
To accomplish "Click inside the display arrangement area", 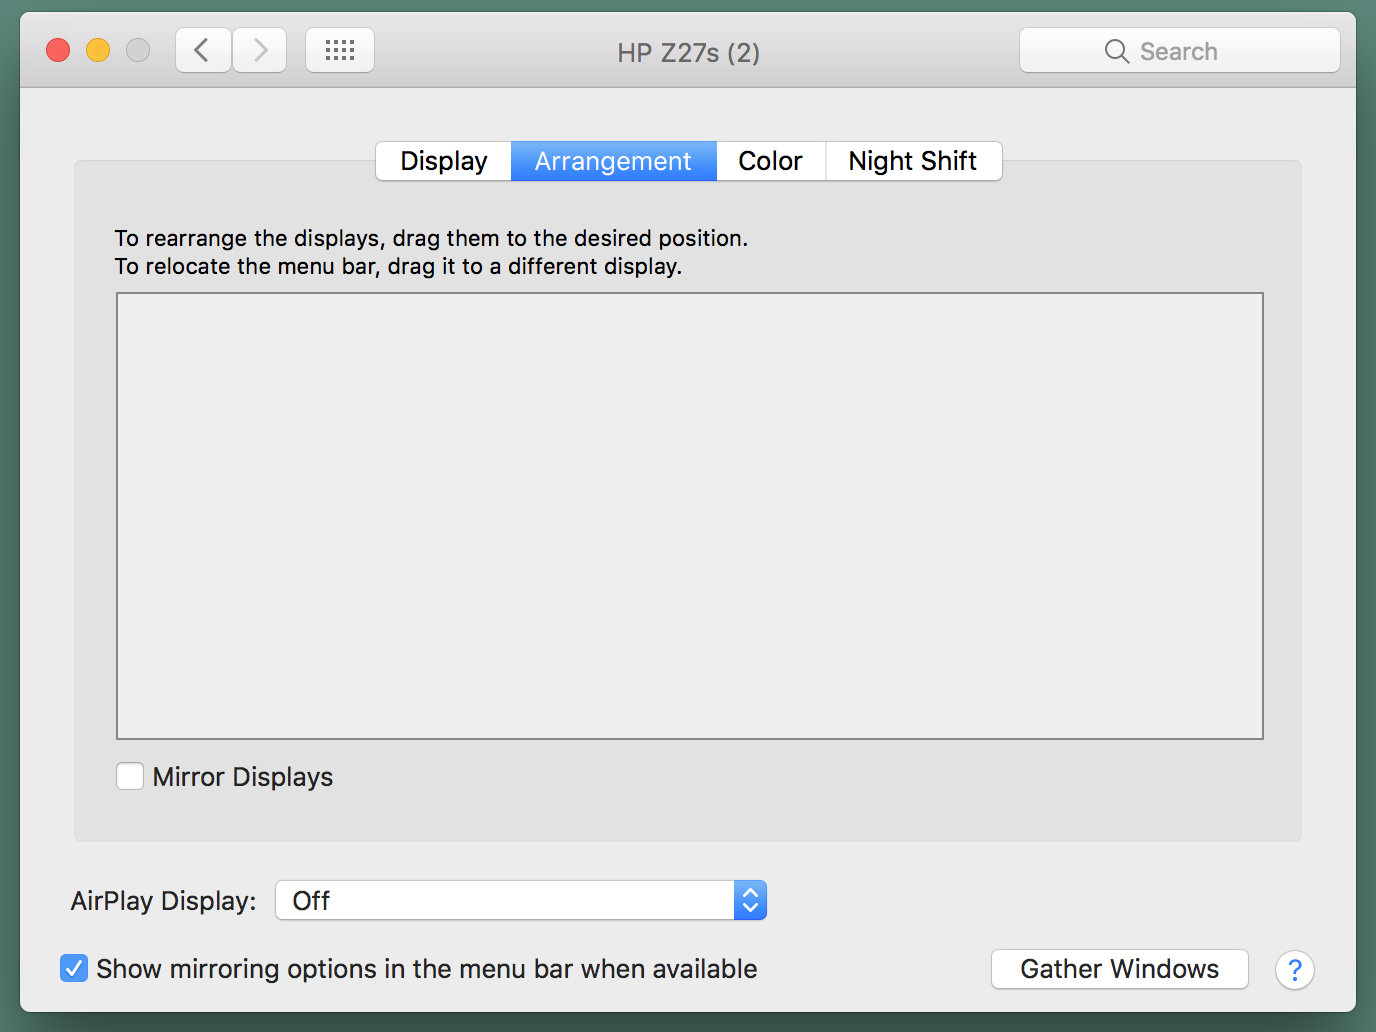I will coord(689,515).
